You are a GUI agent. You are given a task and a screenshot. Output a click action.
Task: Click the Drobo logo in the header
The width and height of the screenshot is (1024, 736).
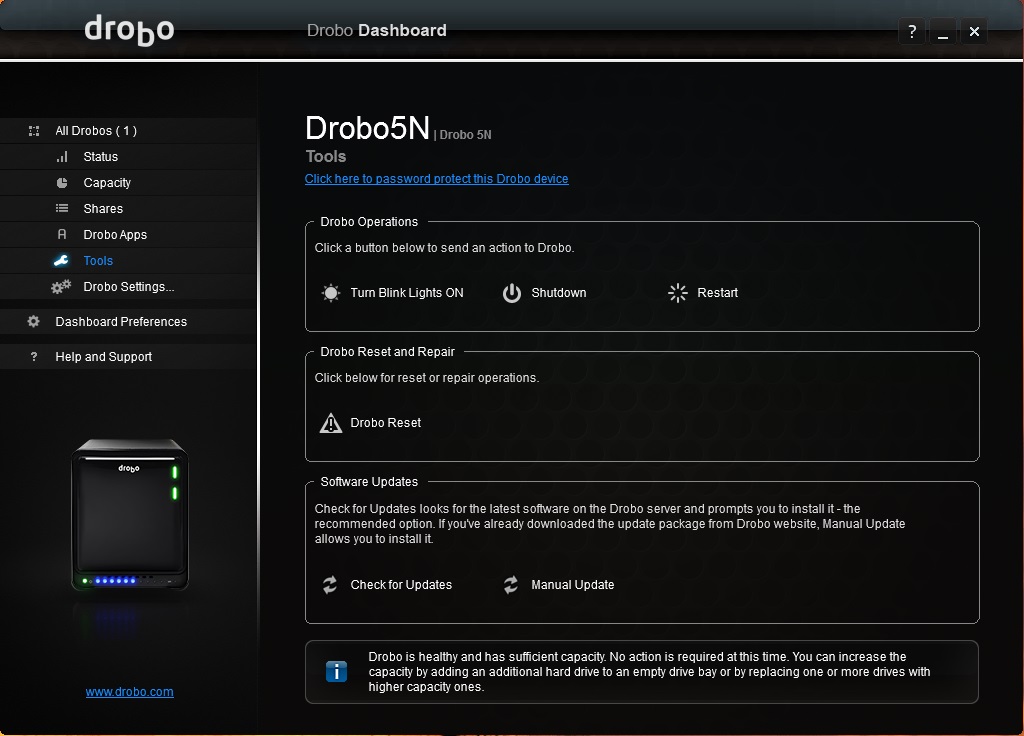(129, 30)
